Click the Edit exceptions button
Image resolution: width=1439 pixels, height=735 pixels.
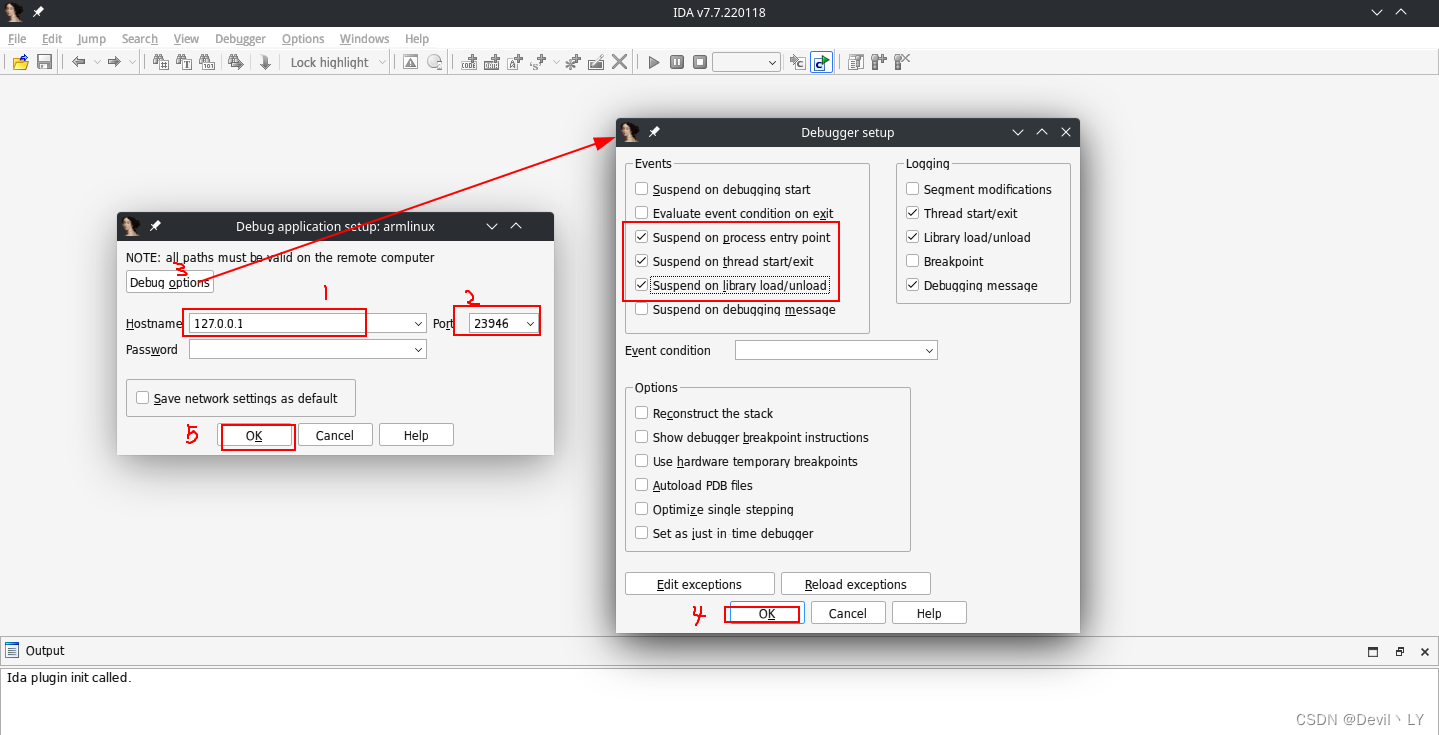[700, 584]
